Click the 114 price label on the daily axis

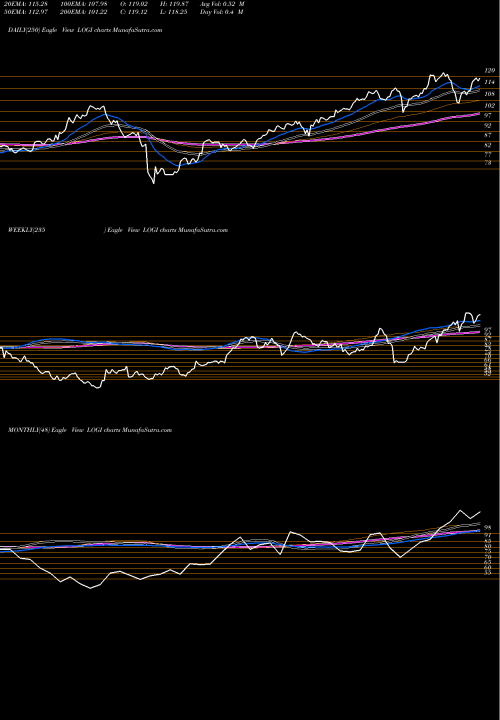pos(490,82)
